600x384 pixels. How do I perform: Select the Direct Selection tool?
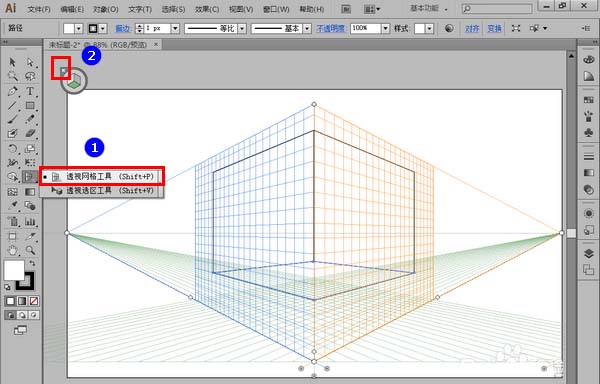tap(30, 62)
